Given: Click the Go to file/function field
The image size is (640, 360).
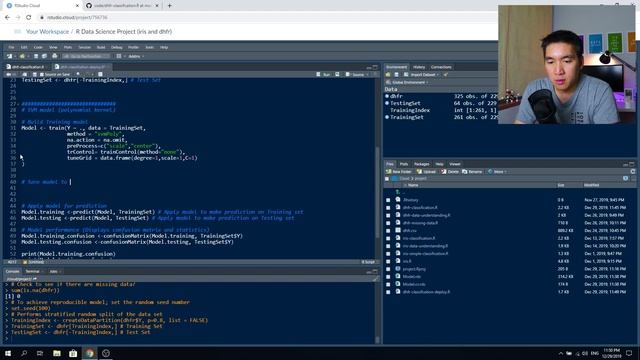Looking at the screenshot, I should (87, 56).
